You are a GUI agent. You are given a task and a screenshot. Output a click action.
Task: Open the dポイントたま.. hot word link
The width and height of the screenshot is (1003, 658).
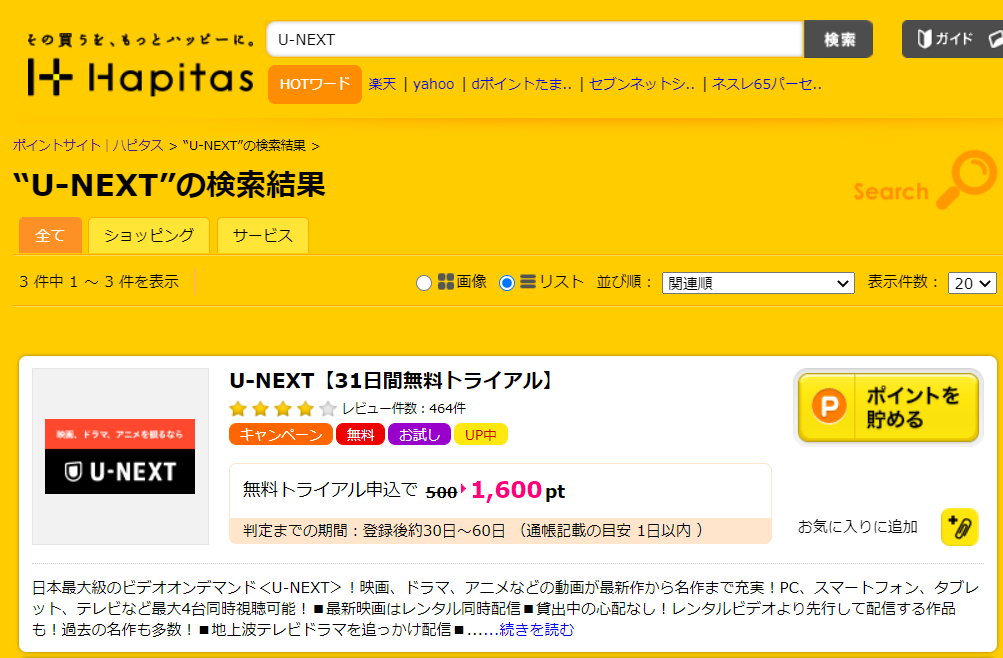pos(521,84)
